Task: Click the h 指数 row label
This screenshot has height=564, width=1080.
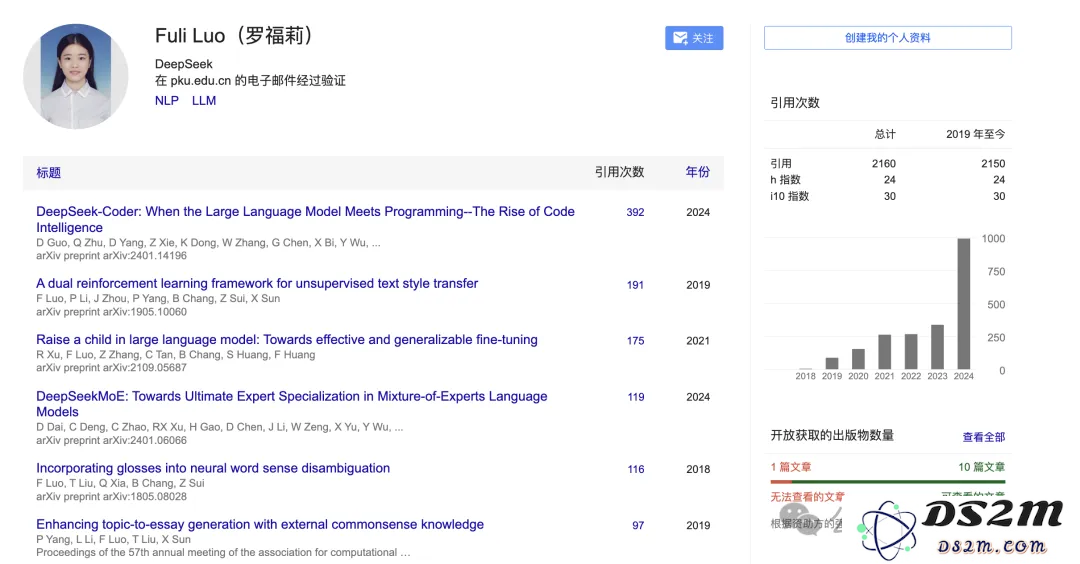Action: pos(785,180)
